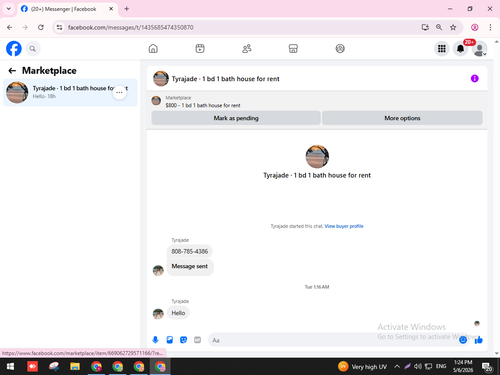Image resolution: width=500 pixels, height=375 pixels.
Task: Click the volume speaker tray icon
Action: [418, 367]
